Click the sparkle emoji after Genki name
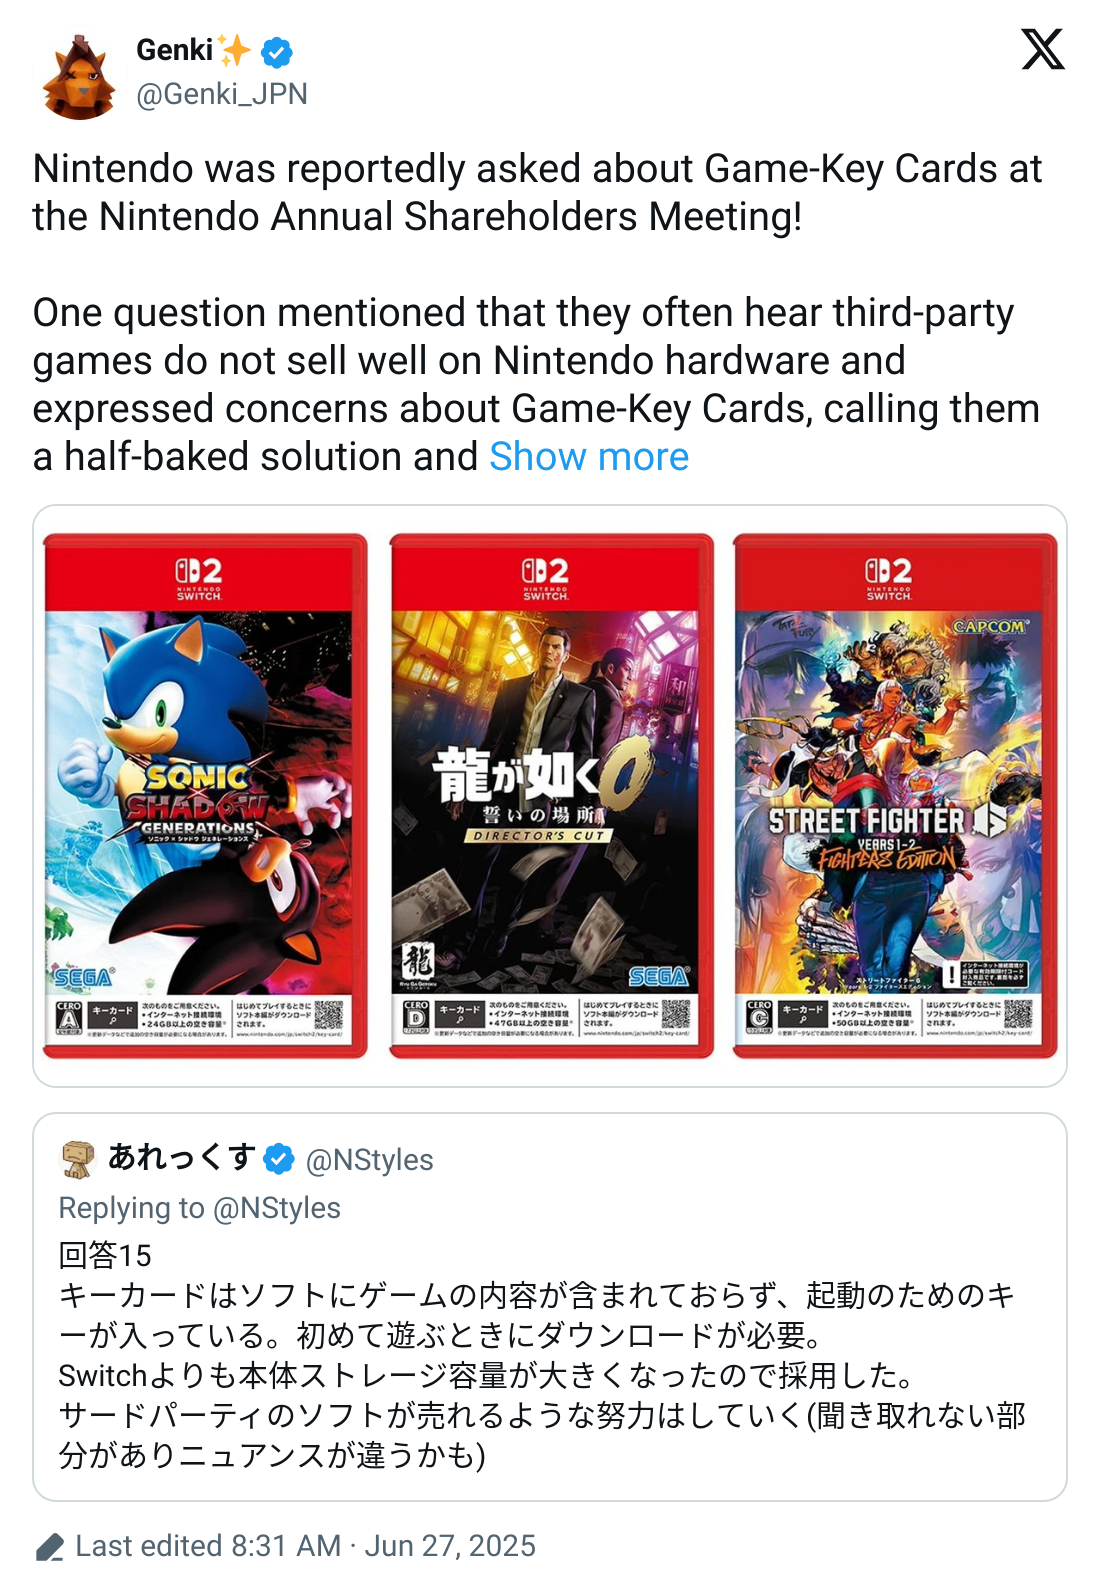This screenshot has height=1590, width=1100. pyautogui.click(x=235, y=49)
